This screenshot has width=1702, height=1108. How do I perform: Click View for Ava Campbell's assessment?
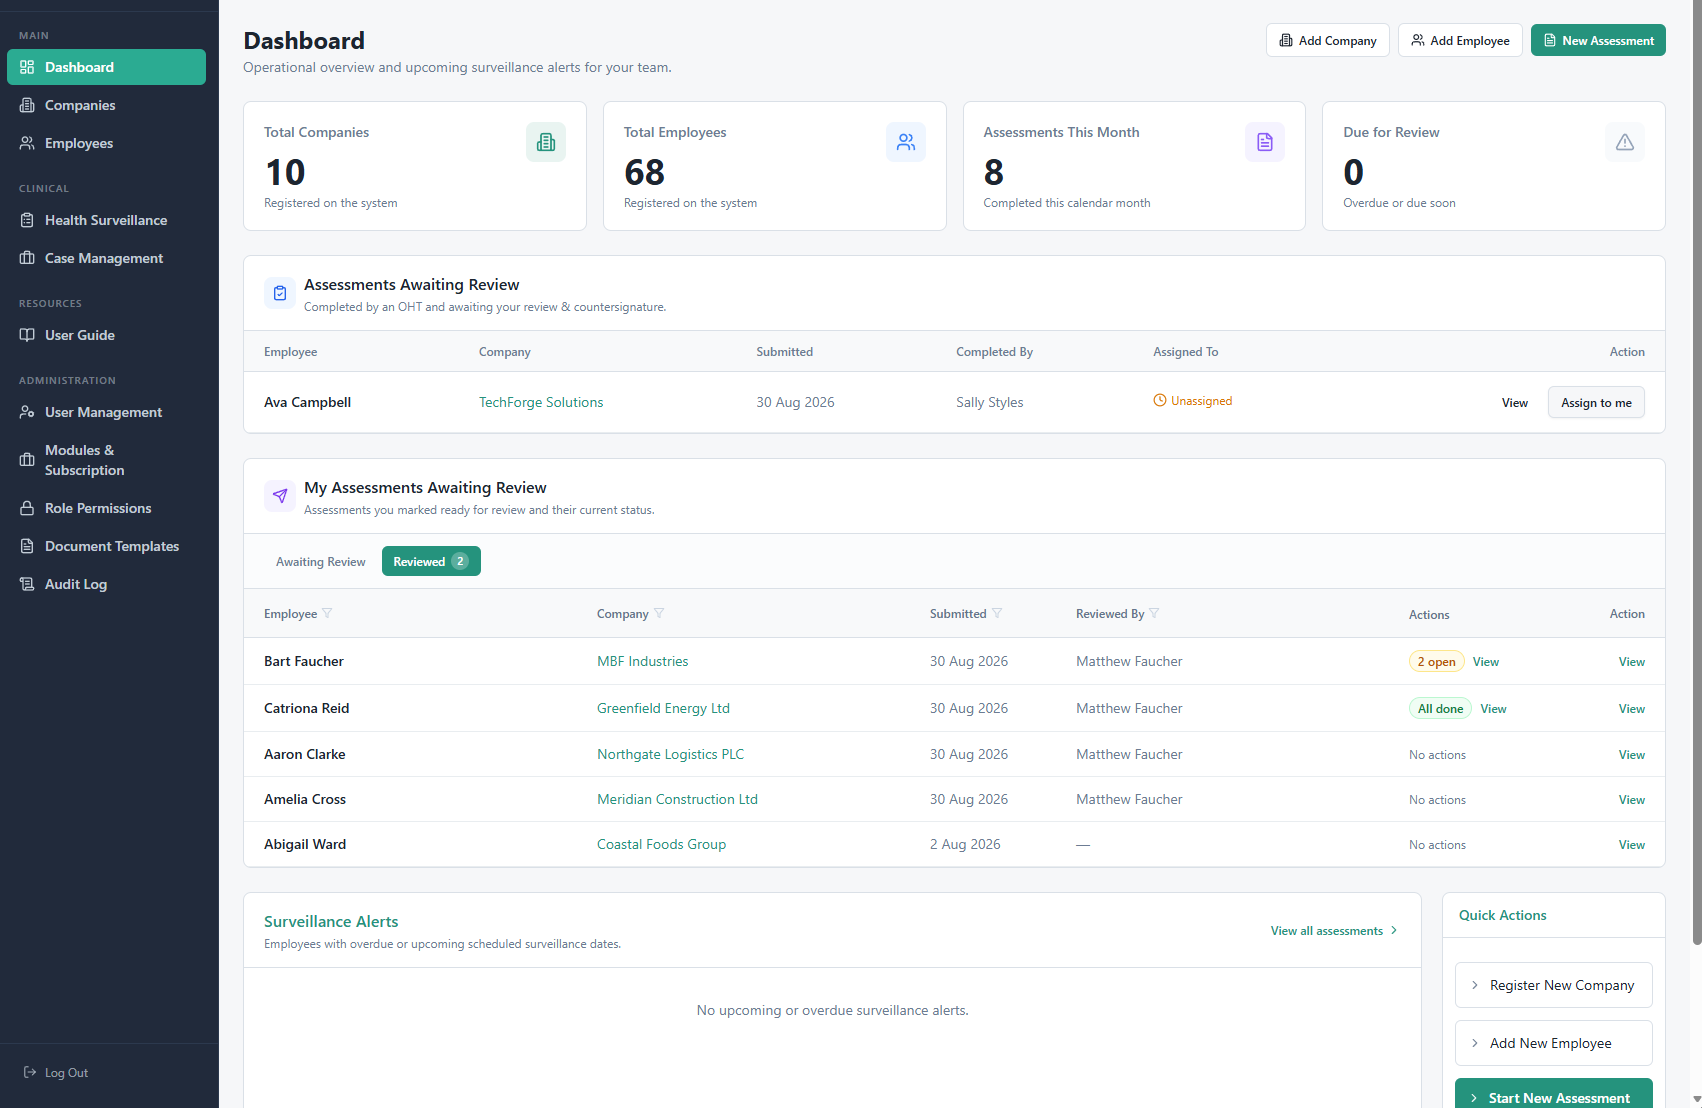click(1515, 402)
